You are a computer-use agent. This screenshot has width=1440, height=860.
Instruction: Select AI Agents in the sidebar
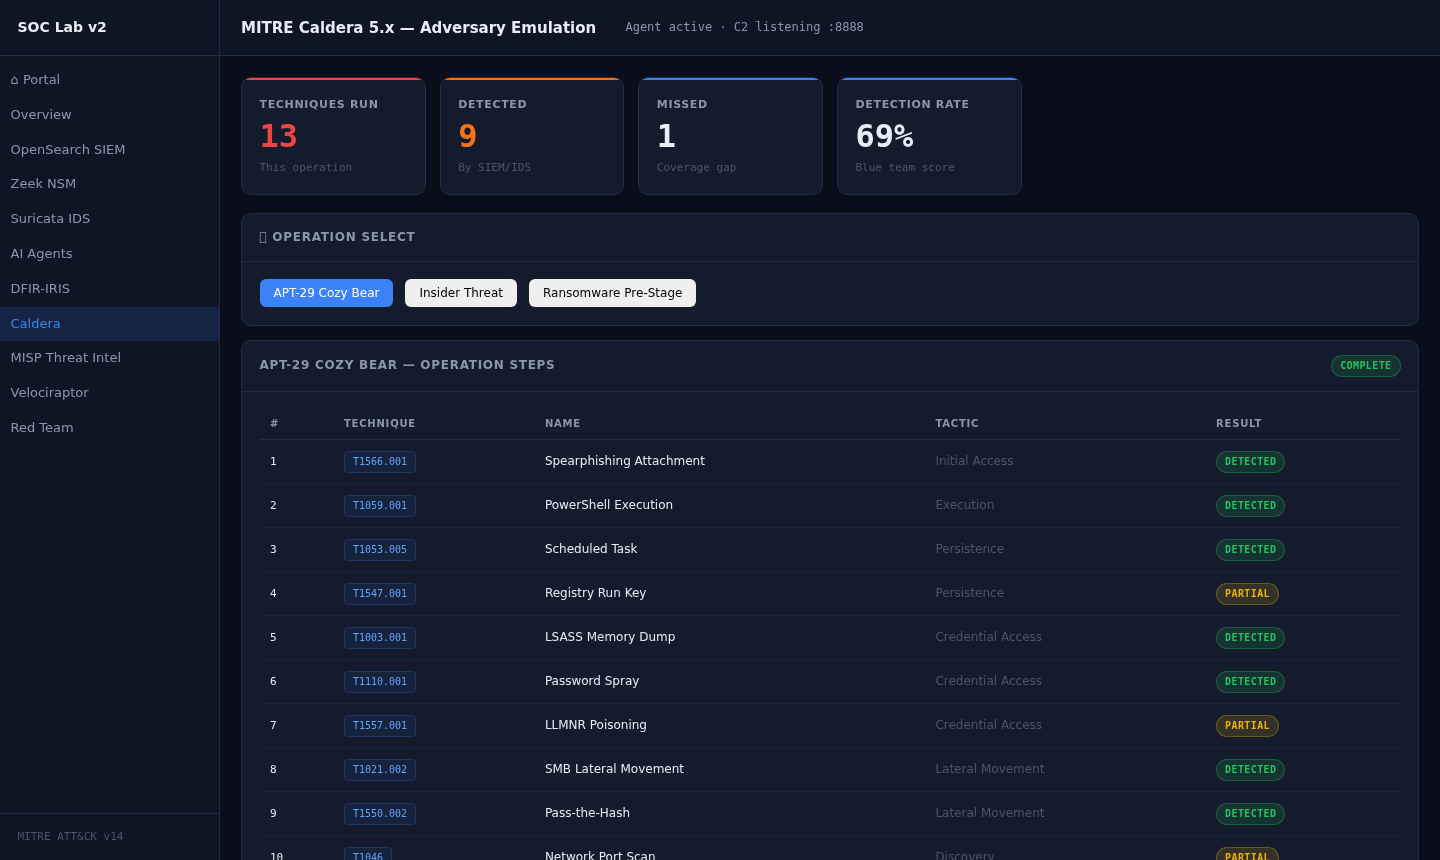109,254
